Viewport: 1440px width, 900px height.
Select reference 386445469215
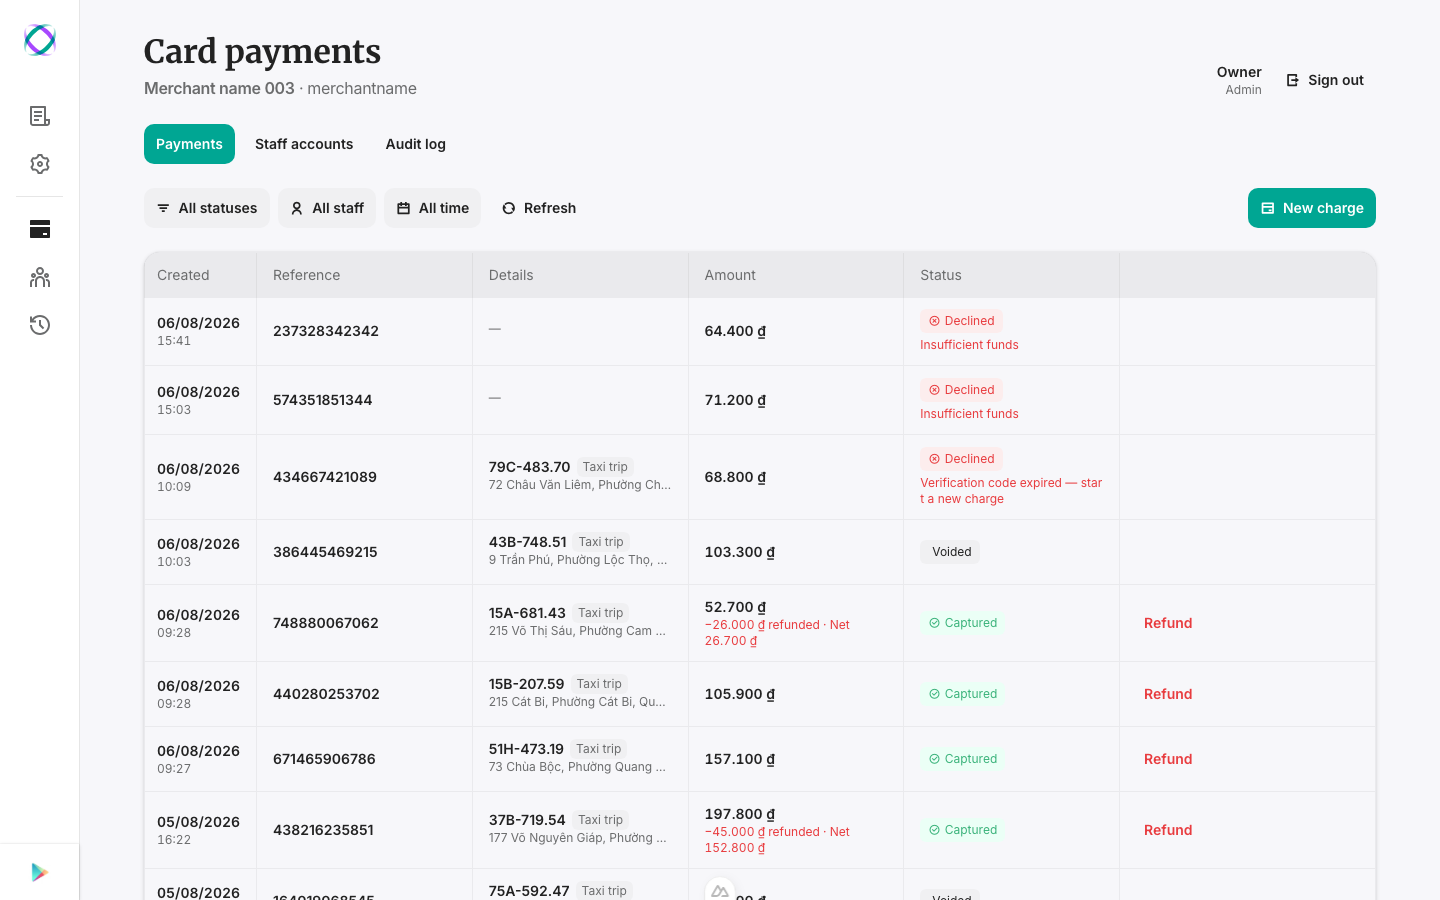325,552
